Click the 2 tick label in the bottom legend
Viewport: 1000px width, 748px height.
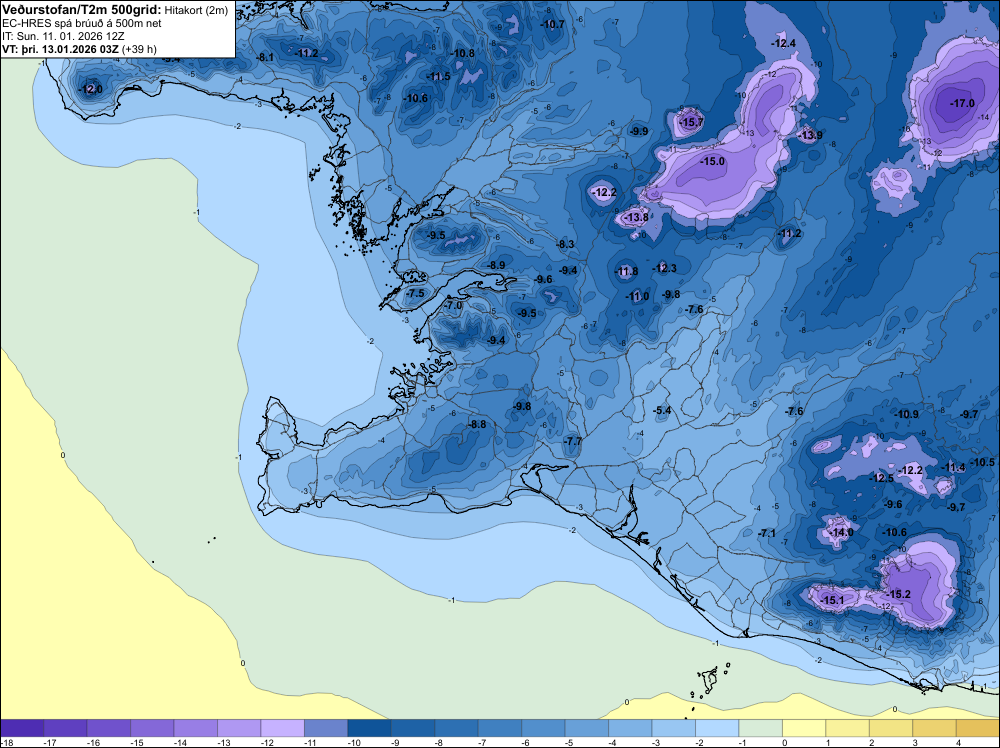click(871, 742)
